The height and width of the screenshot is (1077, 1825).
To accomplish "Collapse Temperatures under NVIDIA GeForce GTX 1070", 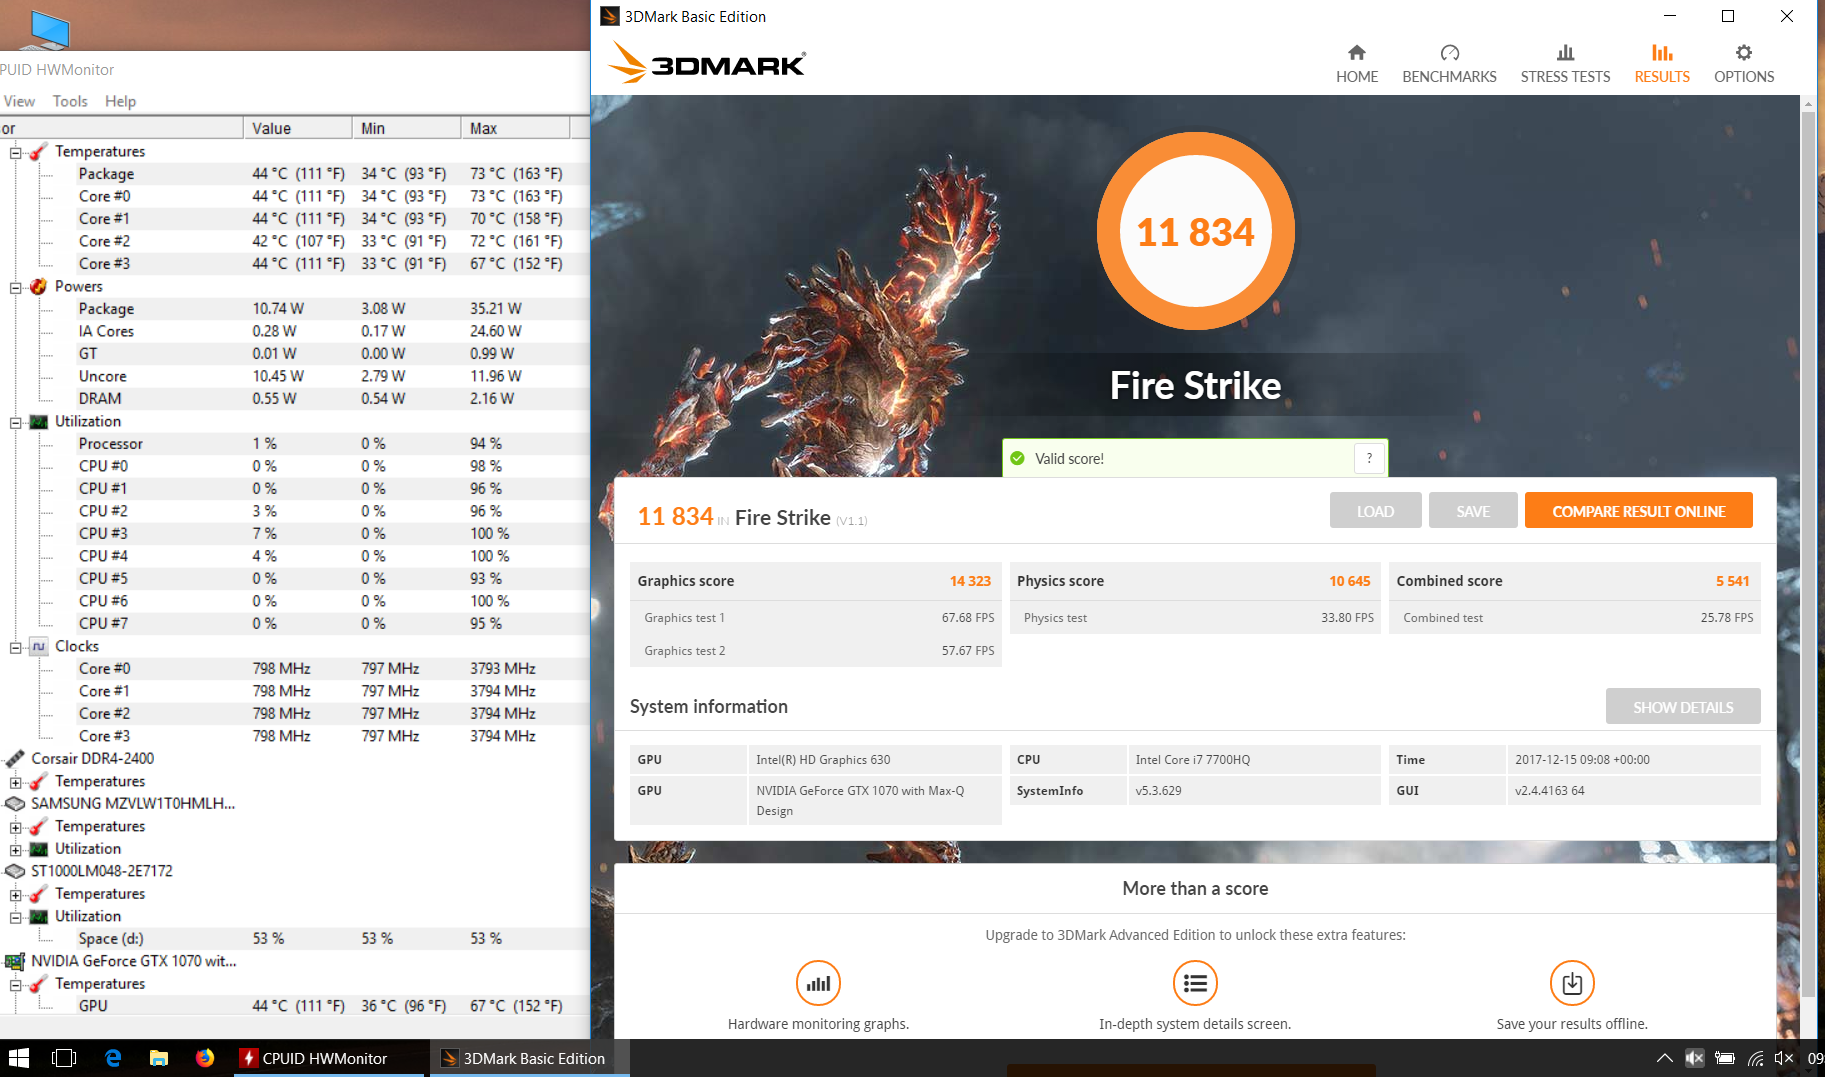I will coord(16,984).
